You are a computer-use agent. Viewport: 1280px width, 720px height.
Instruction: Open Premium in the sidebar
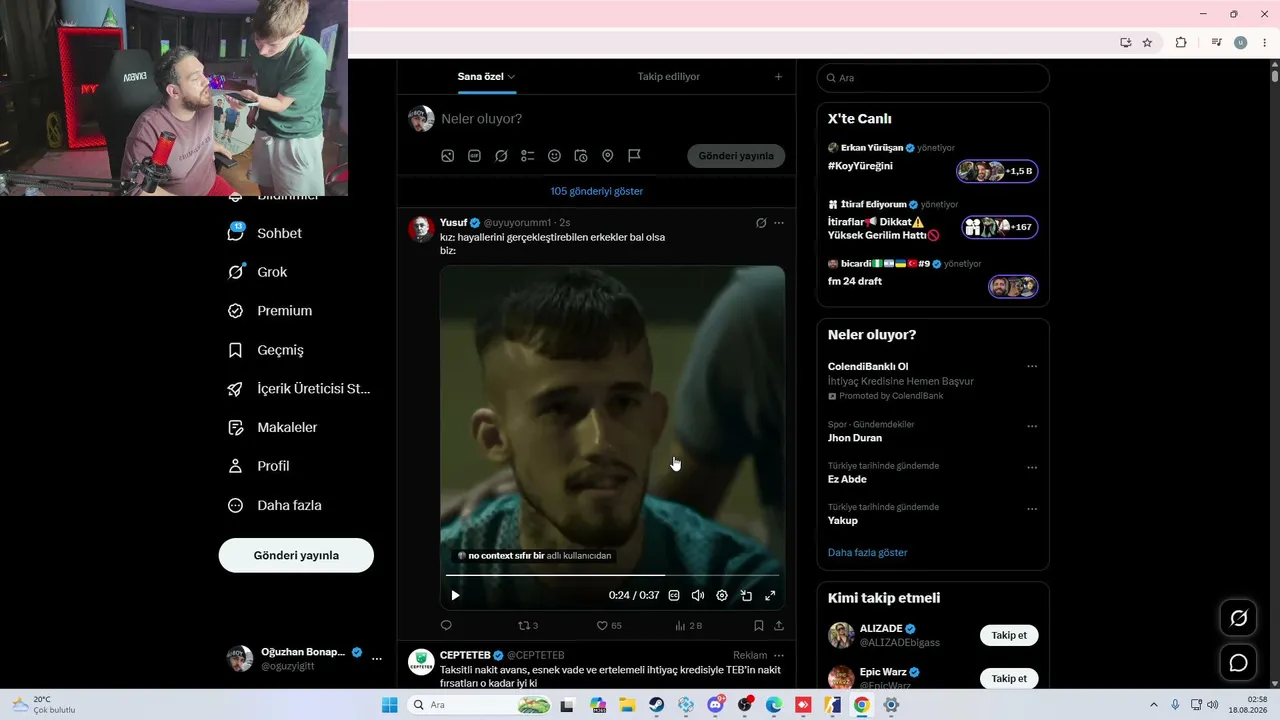[270, 311]
